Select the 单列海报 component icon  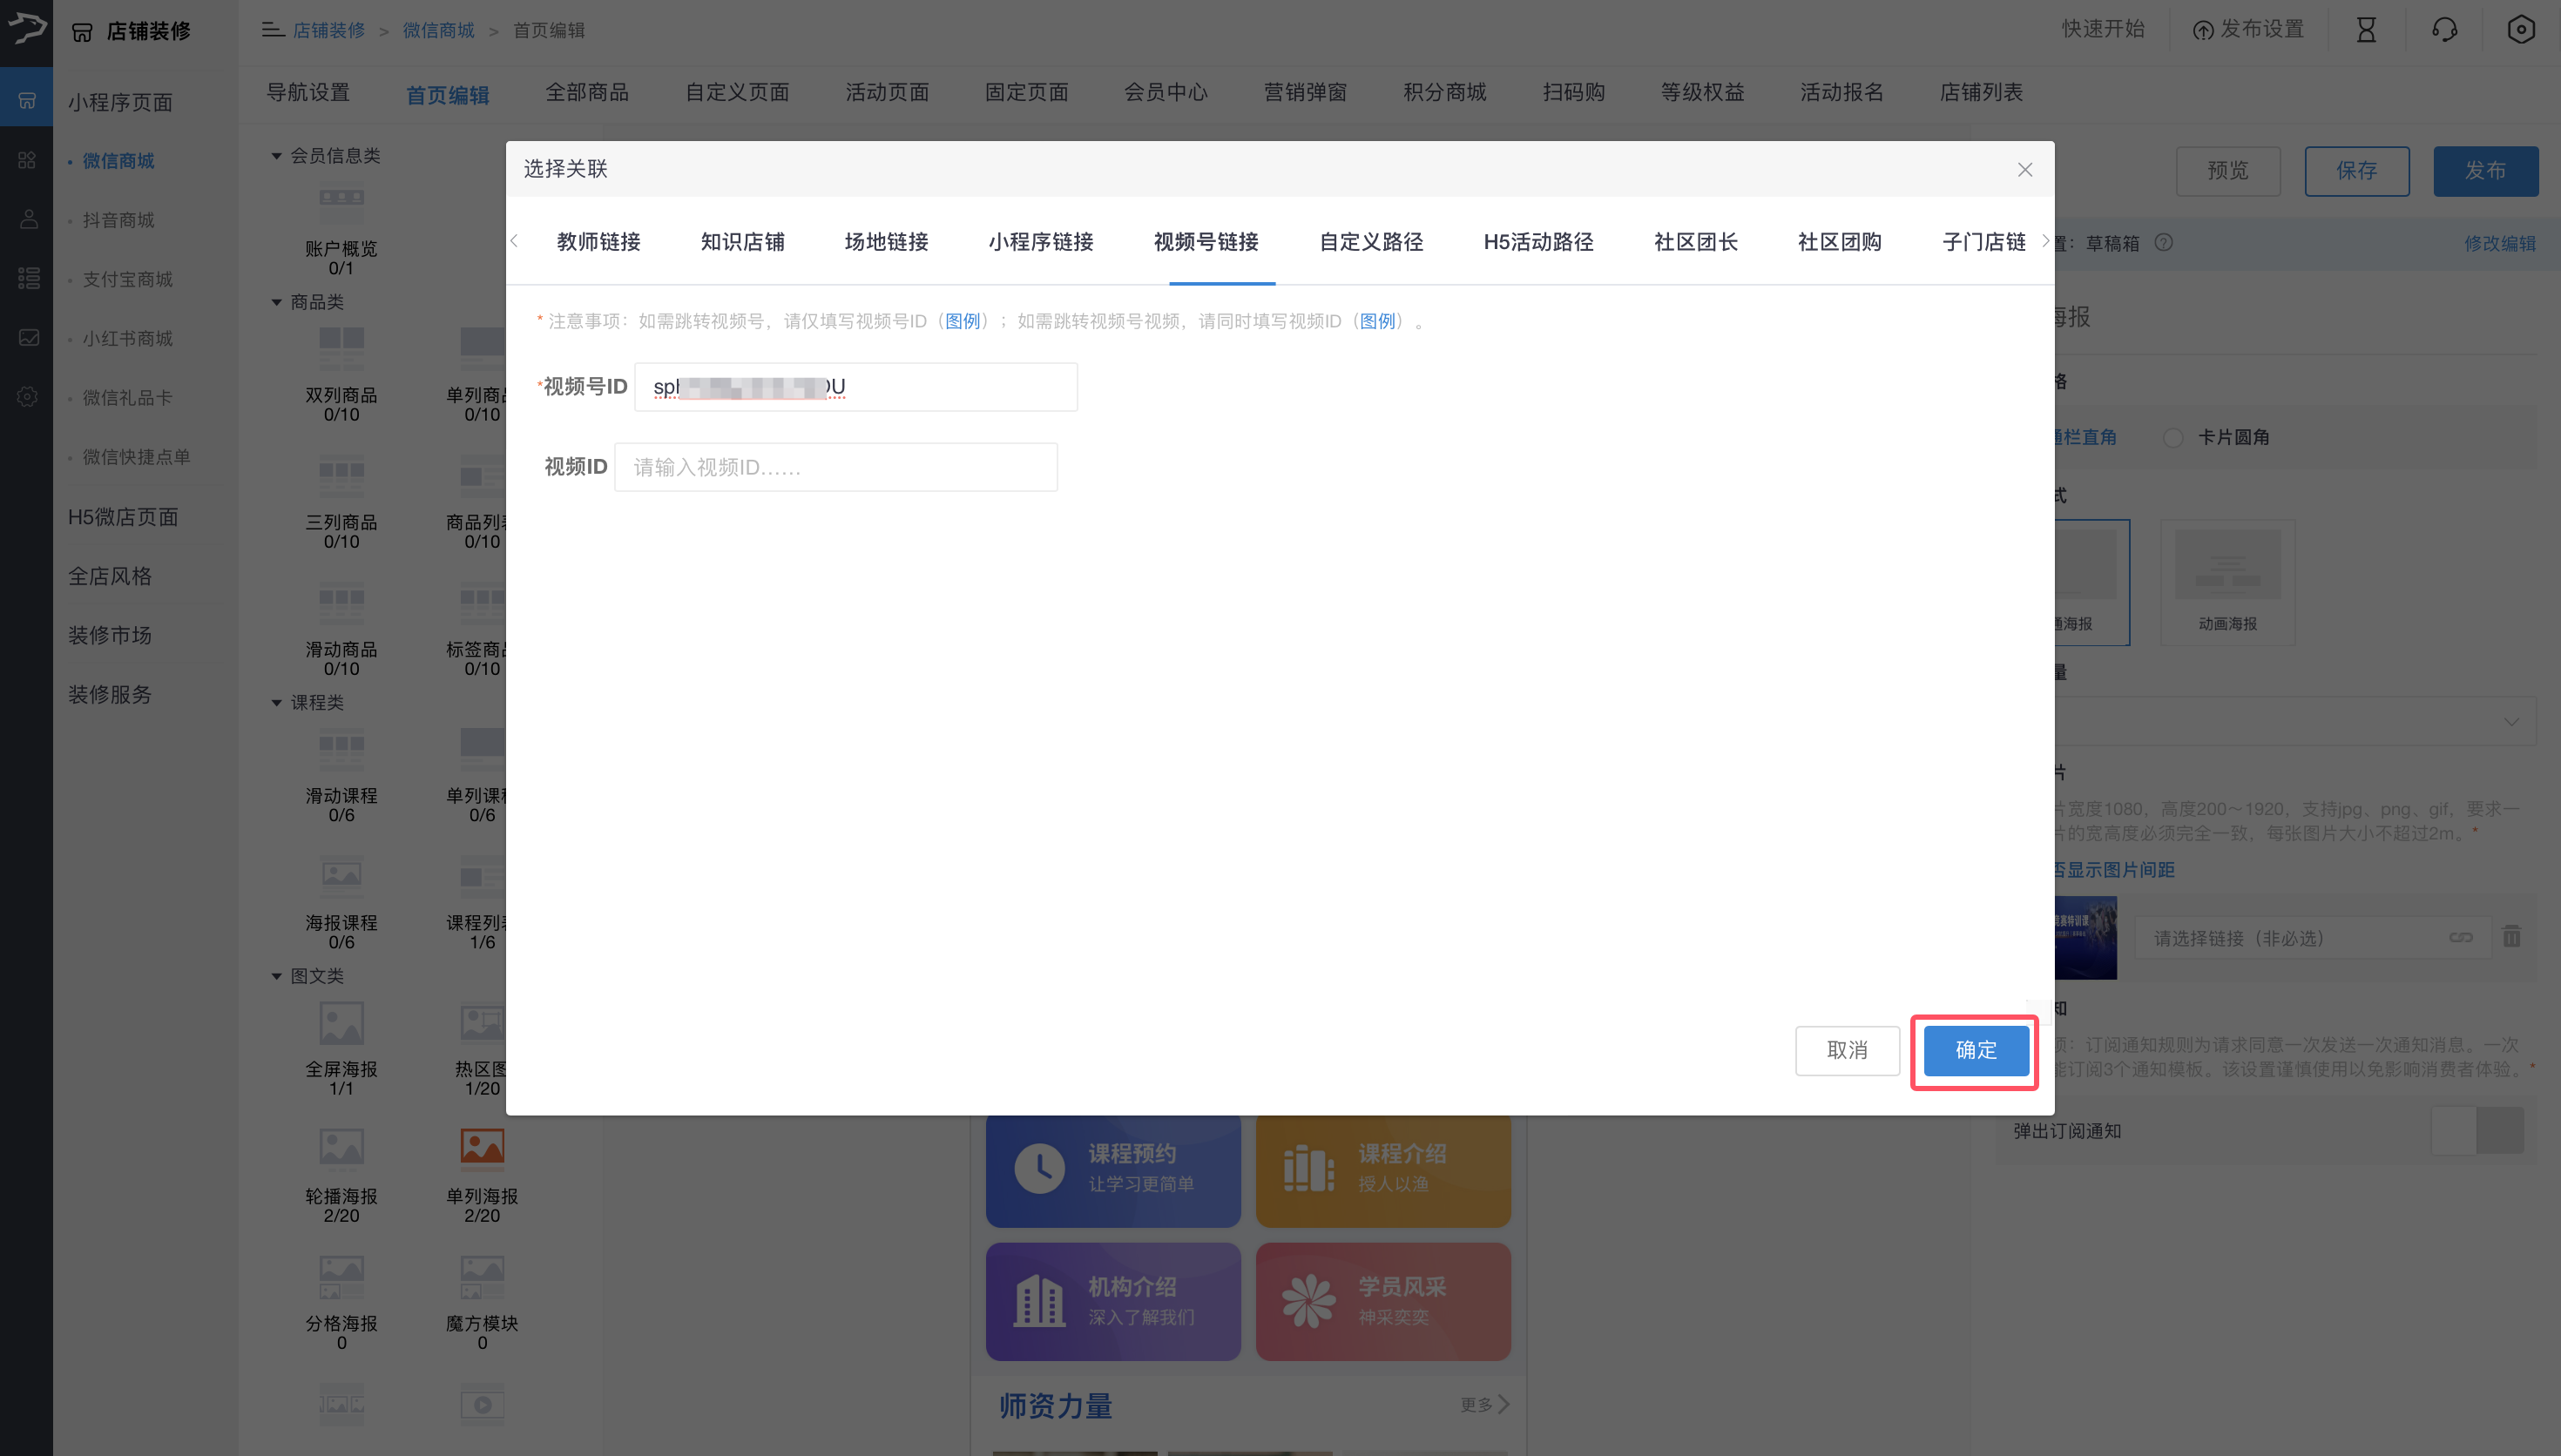[481, 1147]
